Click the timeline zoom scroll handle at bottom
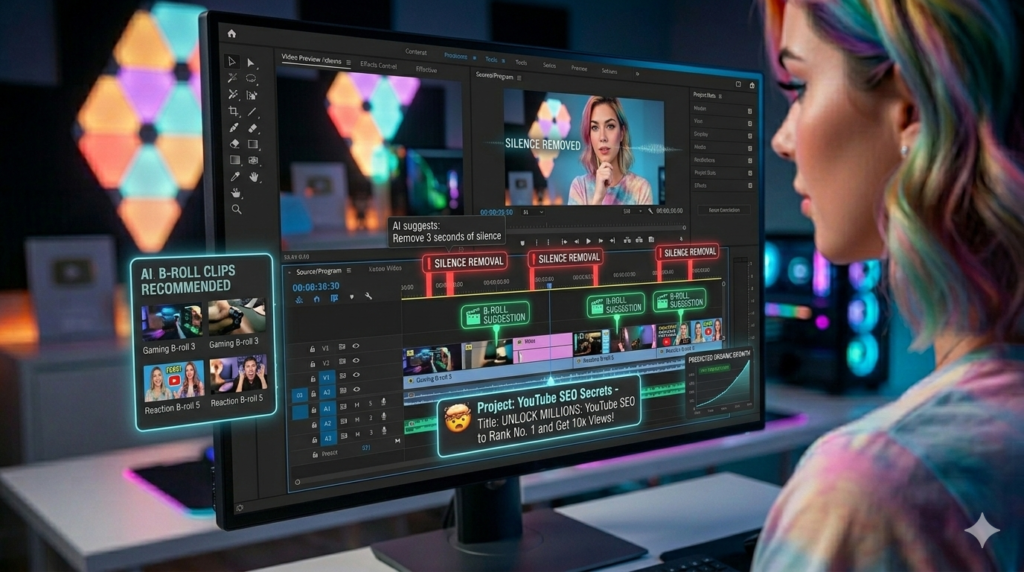The height and width of the screenshot is (572, 1024). point(298,482)
